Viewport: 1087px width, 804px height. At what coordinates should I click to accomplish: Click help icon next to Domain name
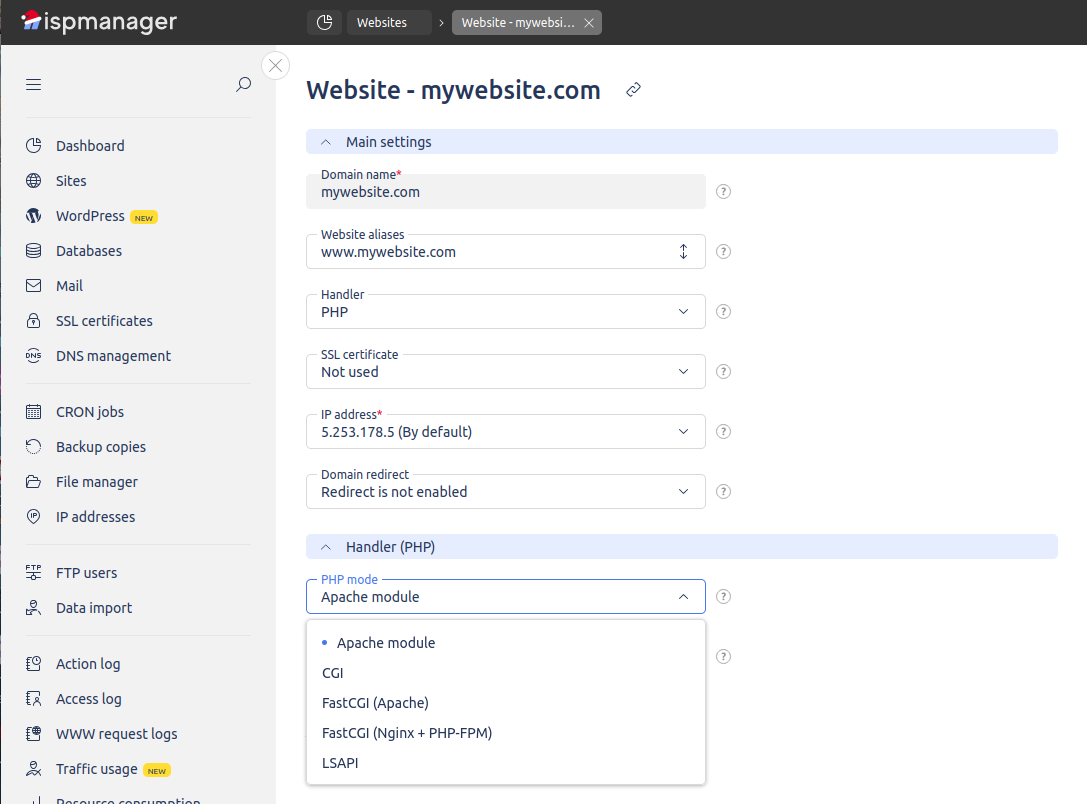pyautogui.click(x=723, y=191)
